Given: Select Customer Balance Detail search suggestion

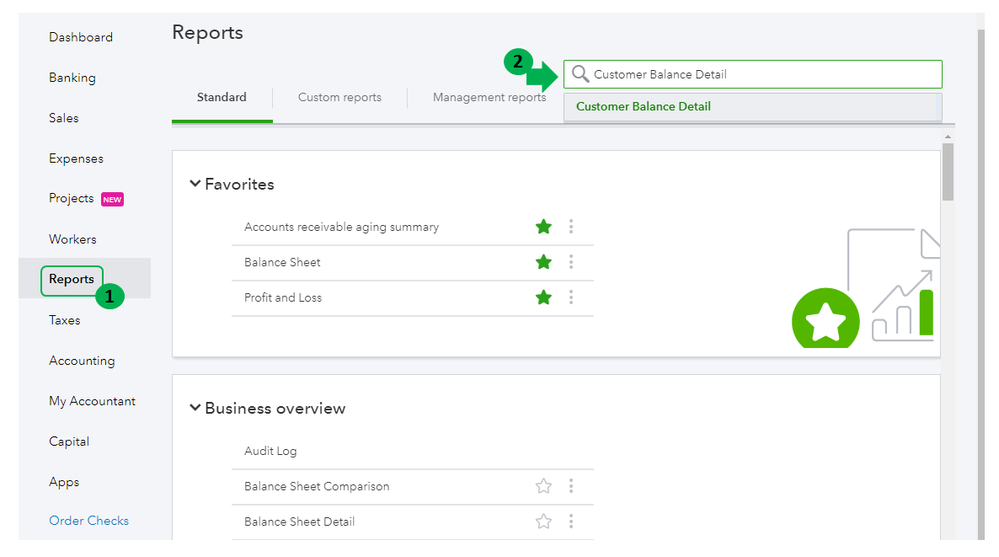Looking at the screenshot, I should (x=643, y=107).
